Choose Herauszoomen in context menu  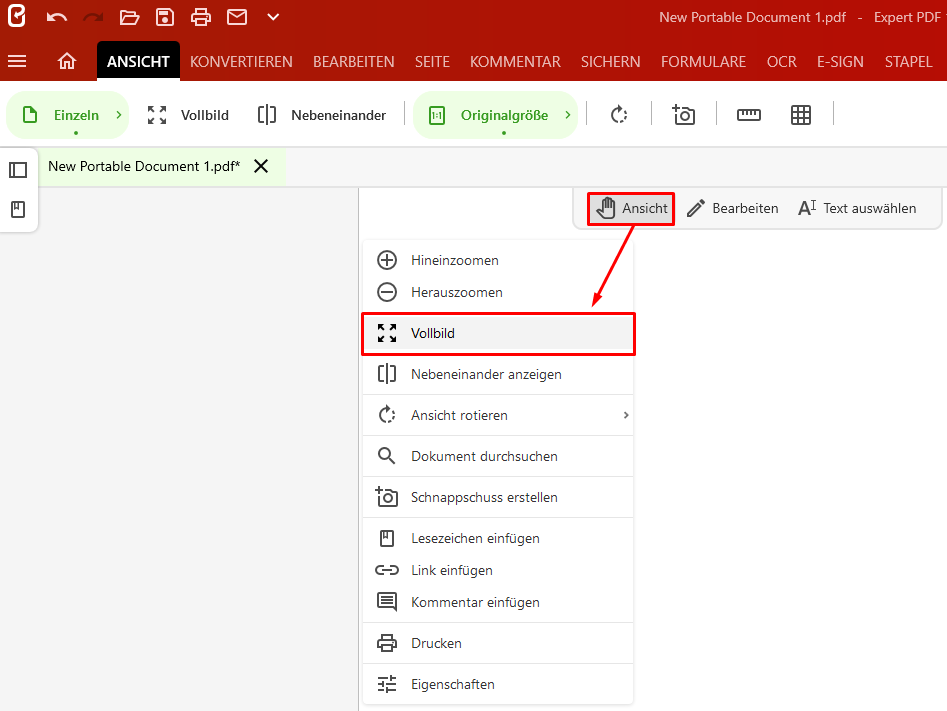tap(498, 292)
